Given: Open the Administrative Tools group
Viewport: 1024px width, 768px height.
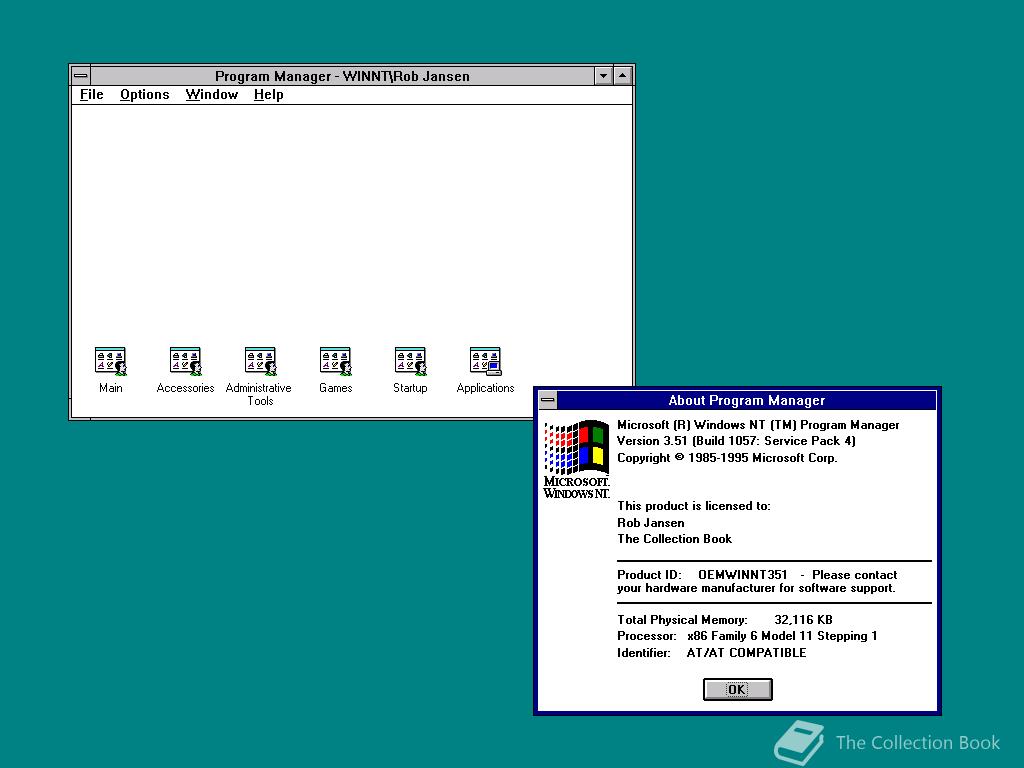Looking at the screenshot, I should pos(259,360).
